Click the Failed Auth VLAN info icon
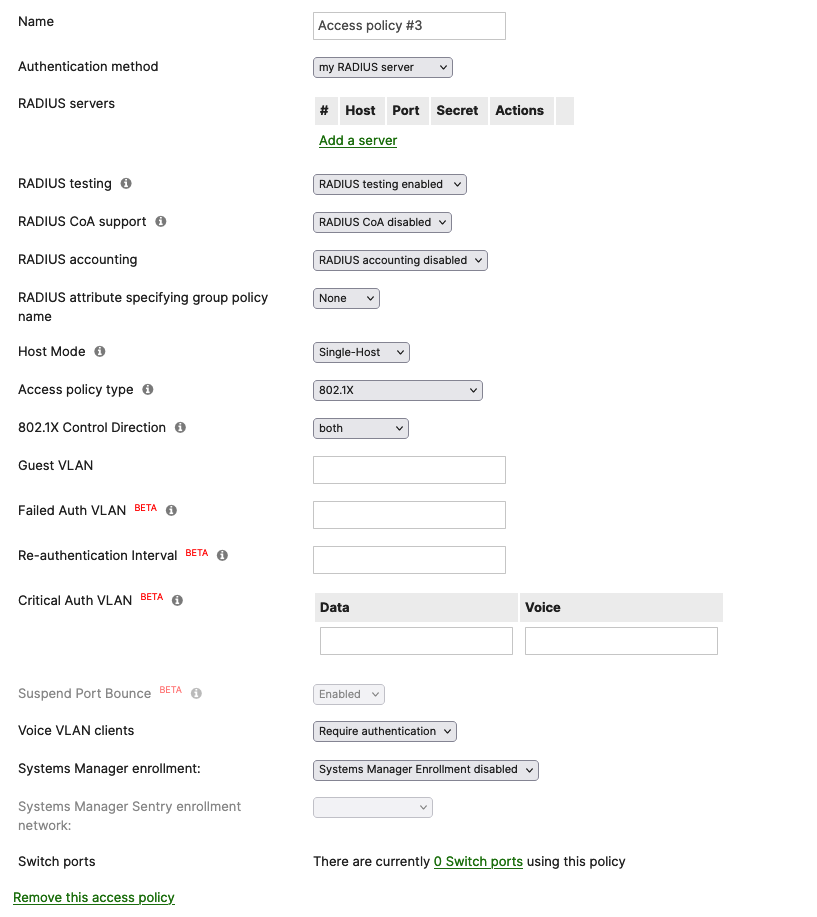This screenshot has height=917, width=817. 170,510
